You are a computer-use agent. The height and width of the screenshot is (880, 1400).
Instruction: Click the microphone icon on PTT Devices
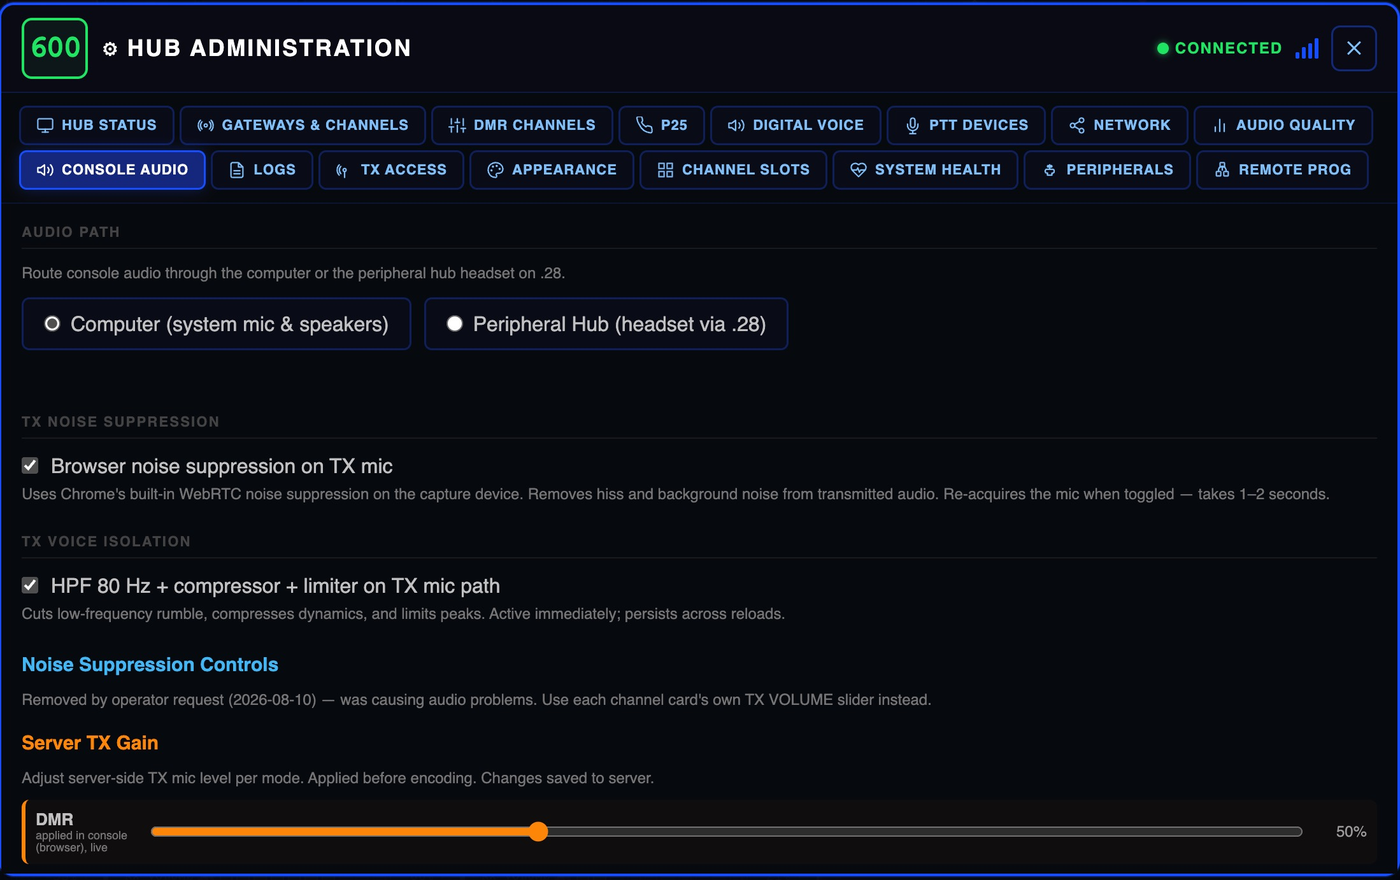point(913,126)
